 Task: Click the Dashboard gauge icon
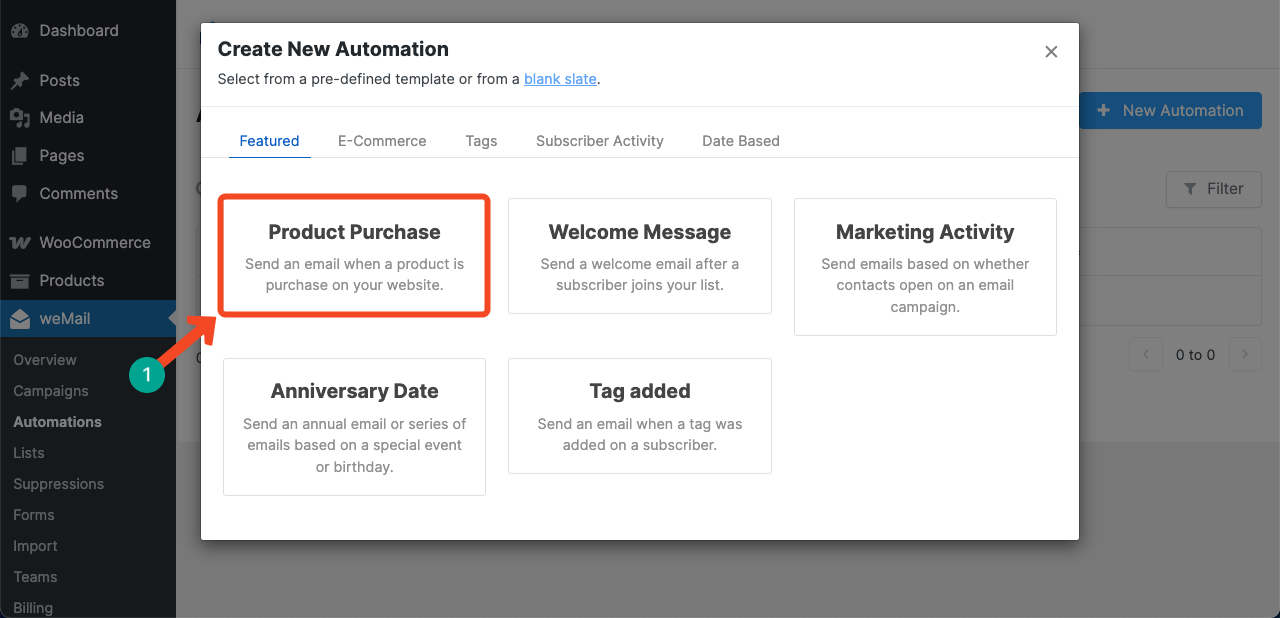click(20, 31)
